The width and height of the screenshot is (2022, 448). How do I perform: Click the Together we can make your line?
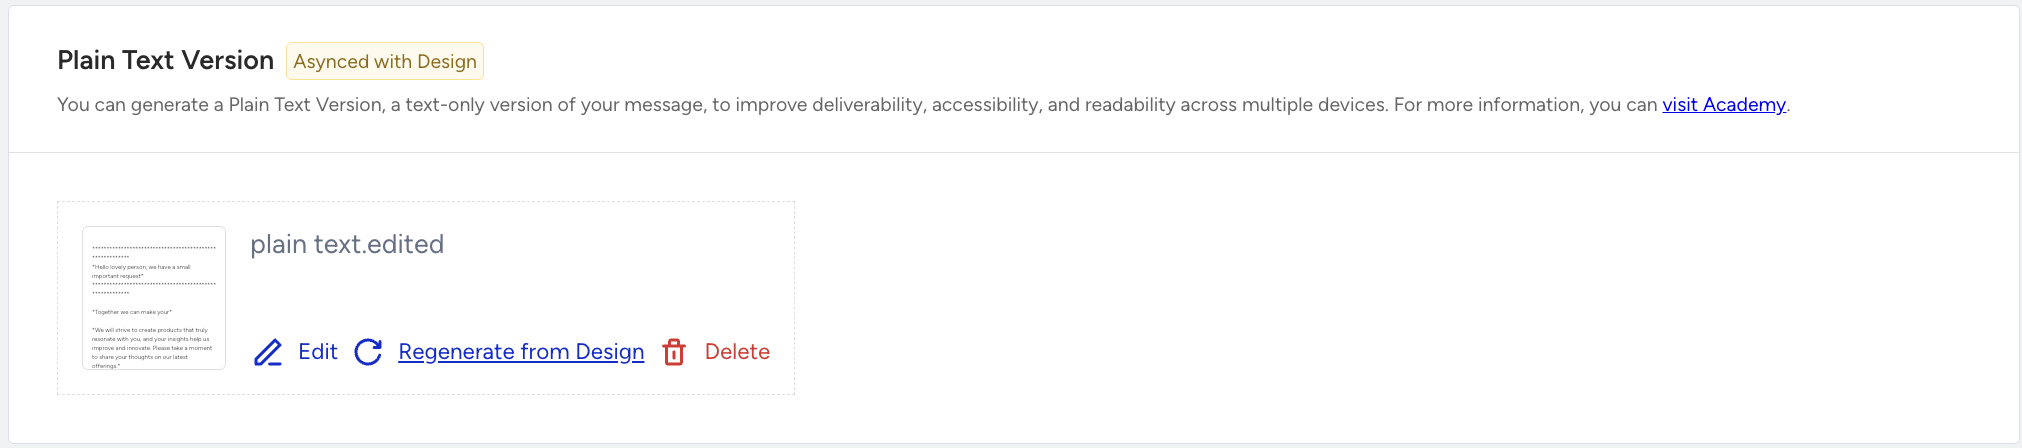(132, 312)
